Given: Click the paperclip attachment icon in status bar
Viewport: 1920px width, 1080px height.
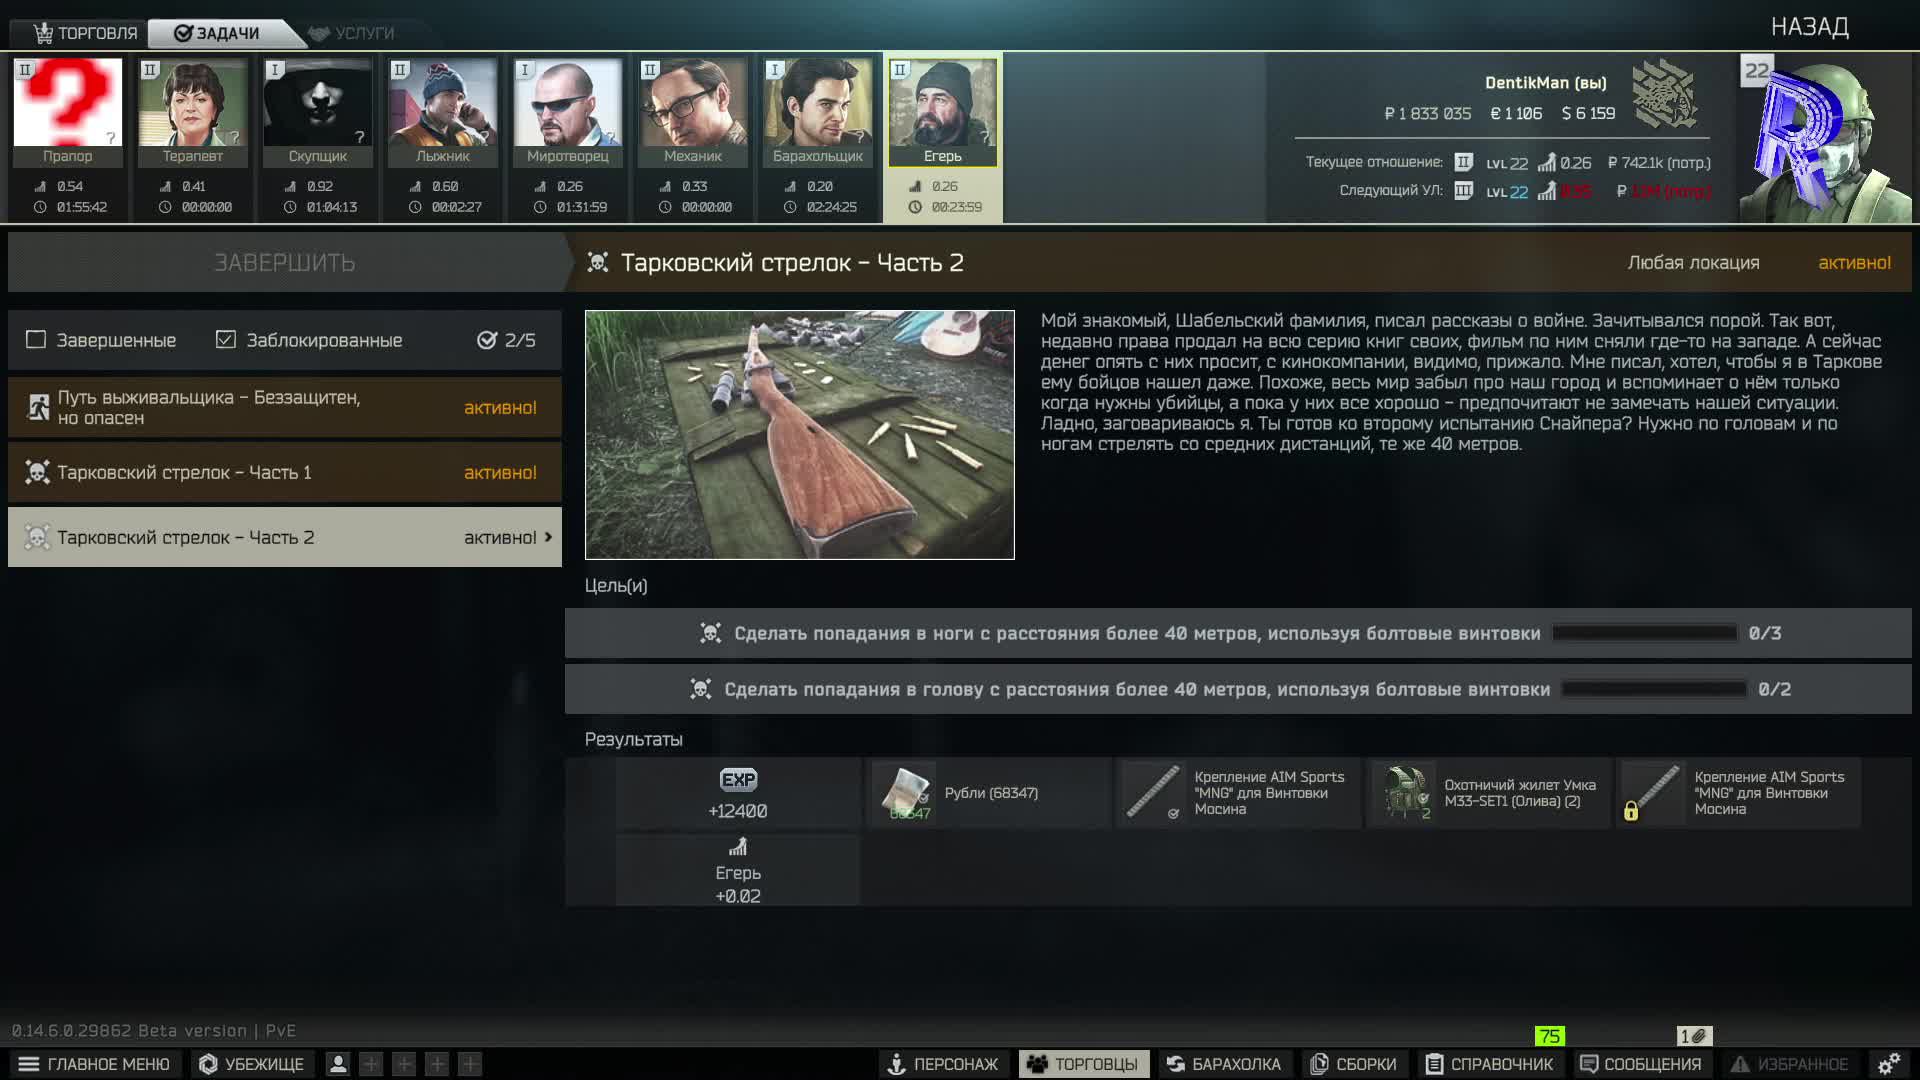Looking at the screenshot, I should coord(1697,1036).
